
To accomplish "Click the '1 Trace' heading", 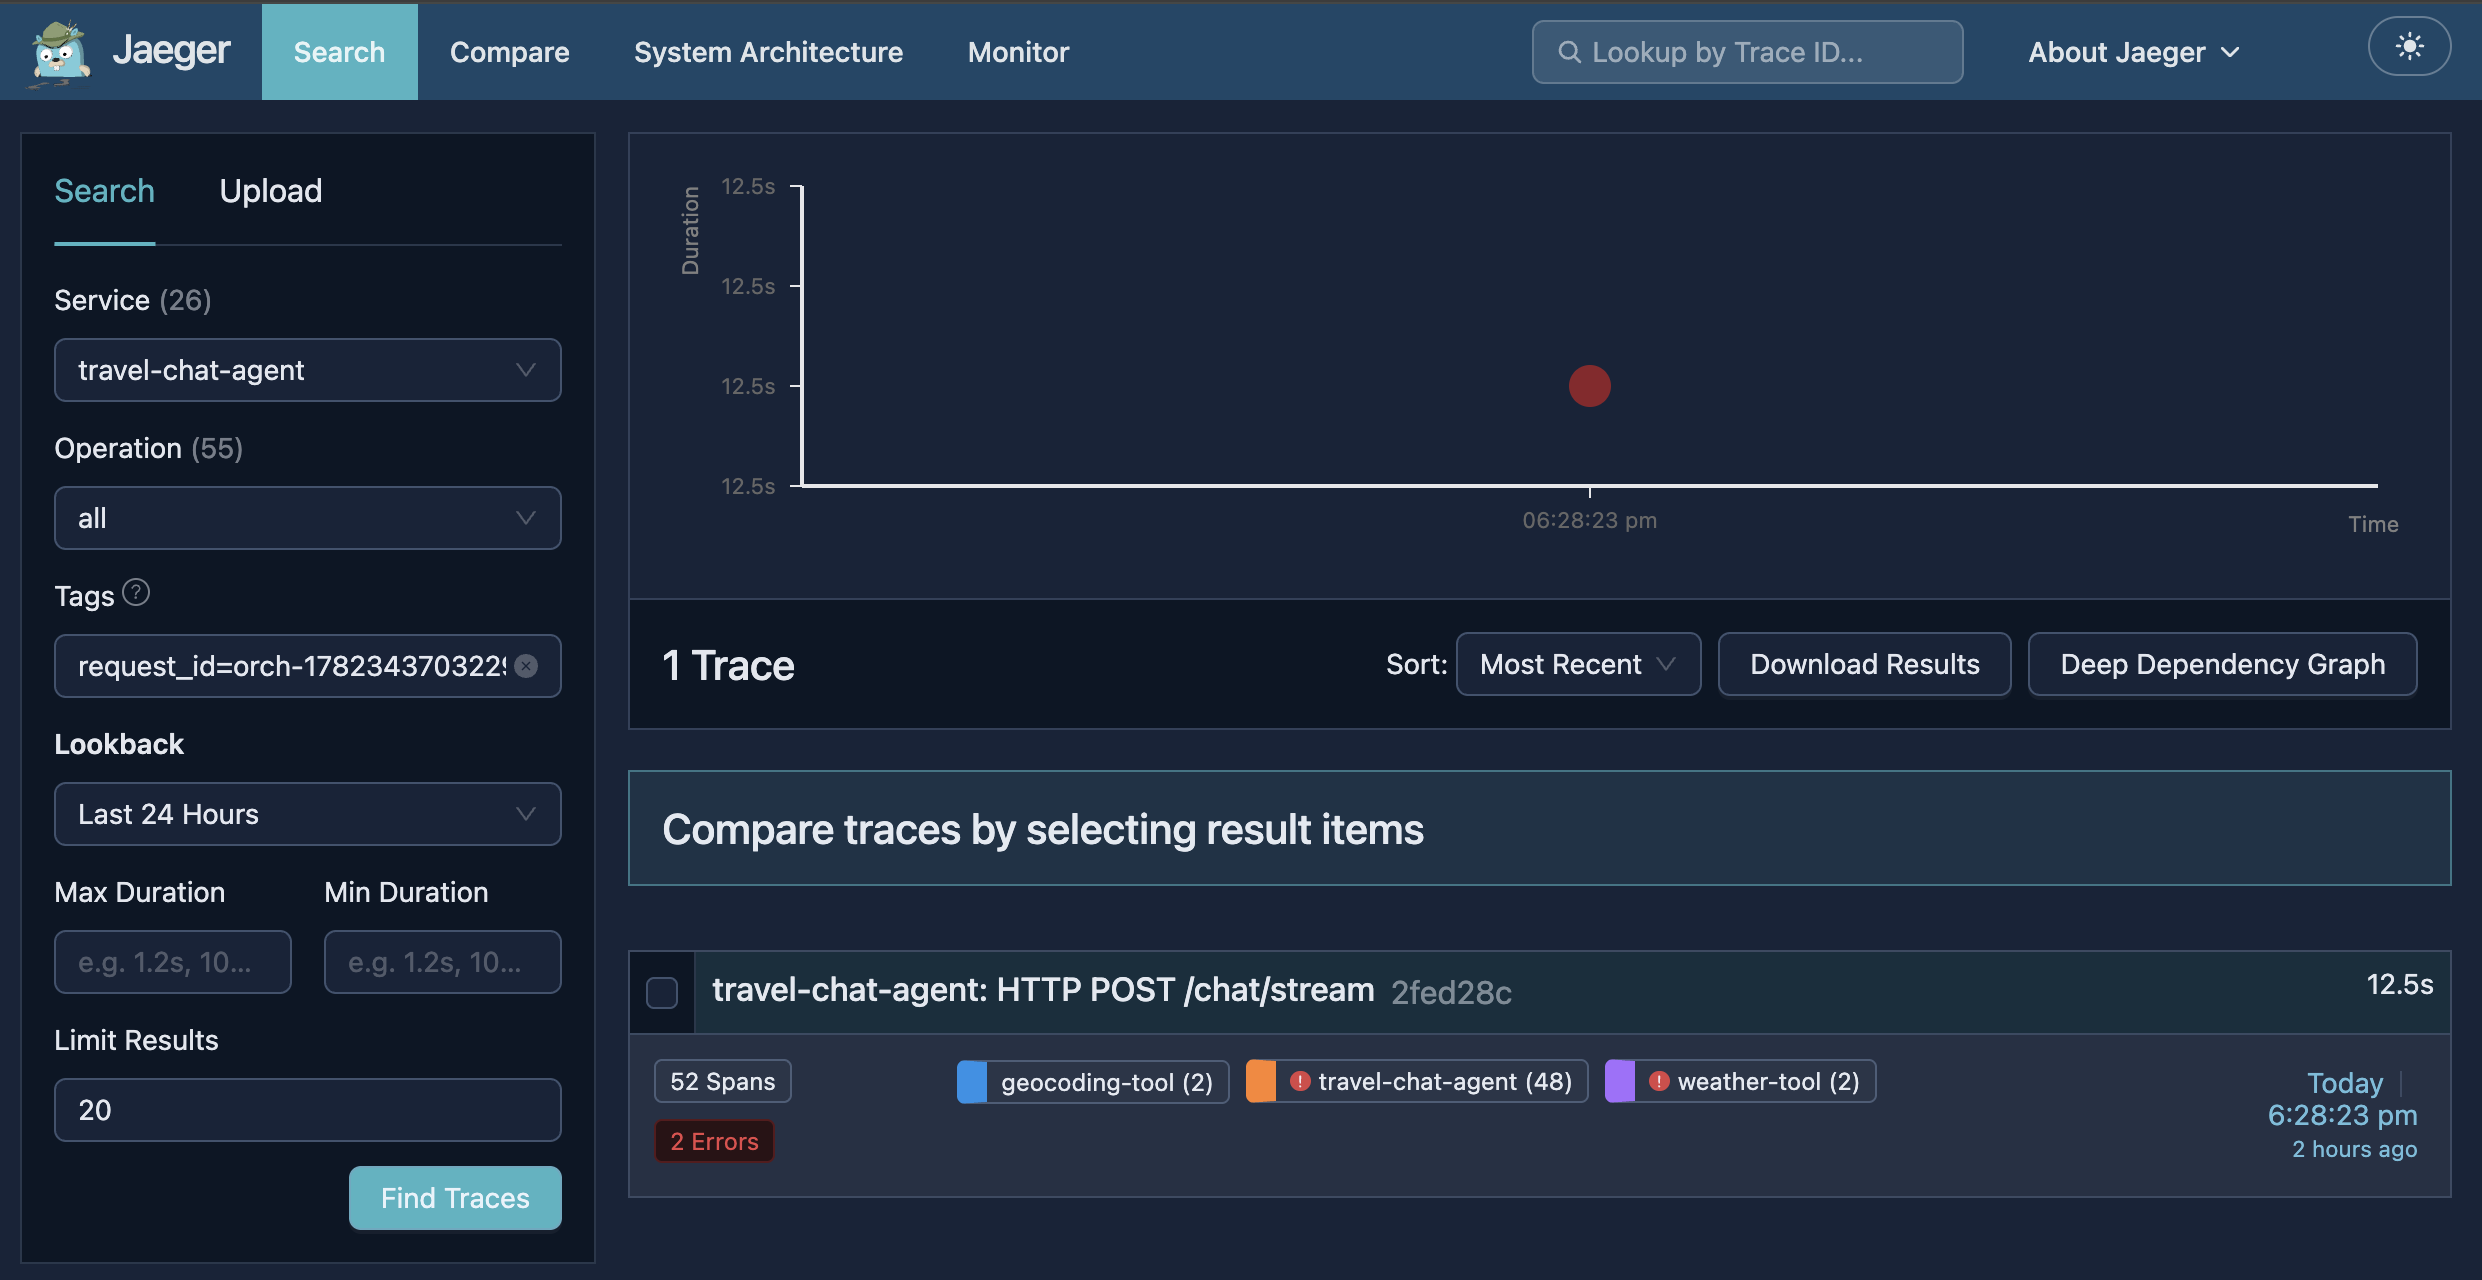I will point(728,665).
